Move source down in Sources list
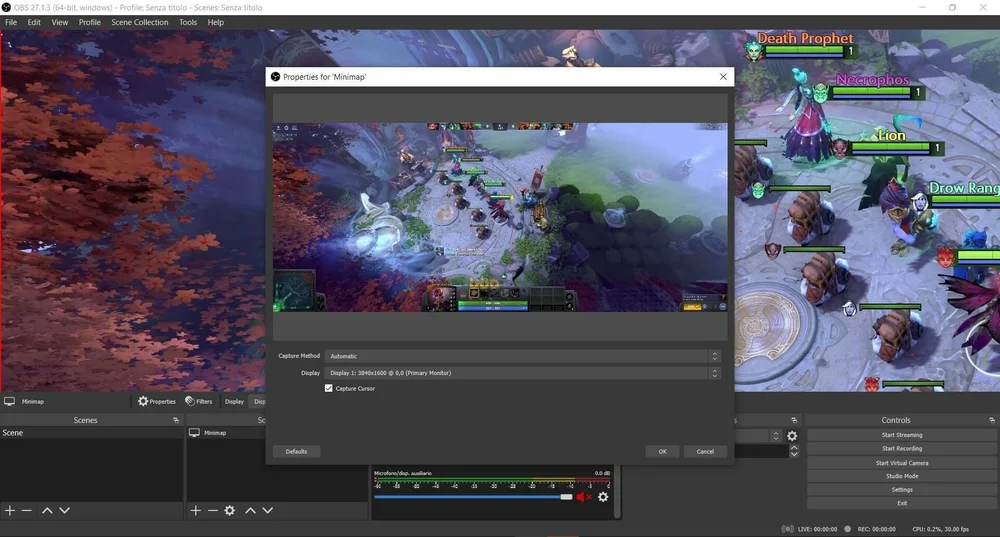Image resolution: width=1000 pixels, height=537 pixels. [268, 510]
